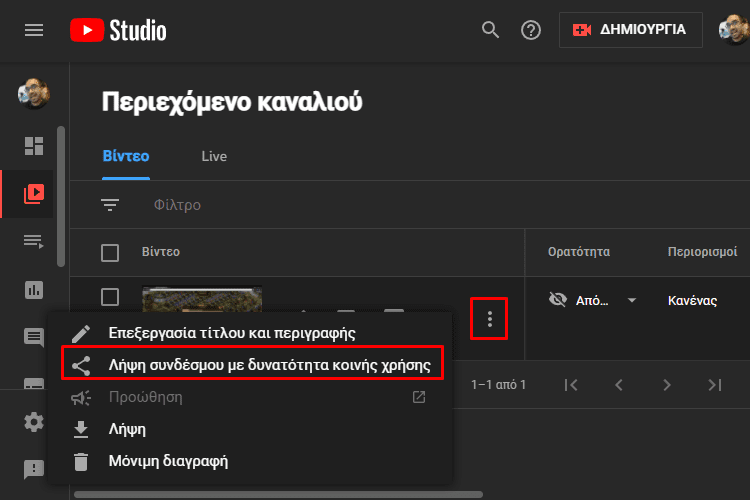This screenshot has height=500, width=750.
Task: Go to previous page arrow
Action: (618, 385)
